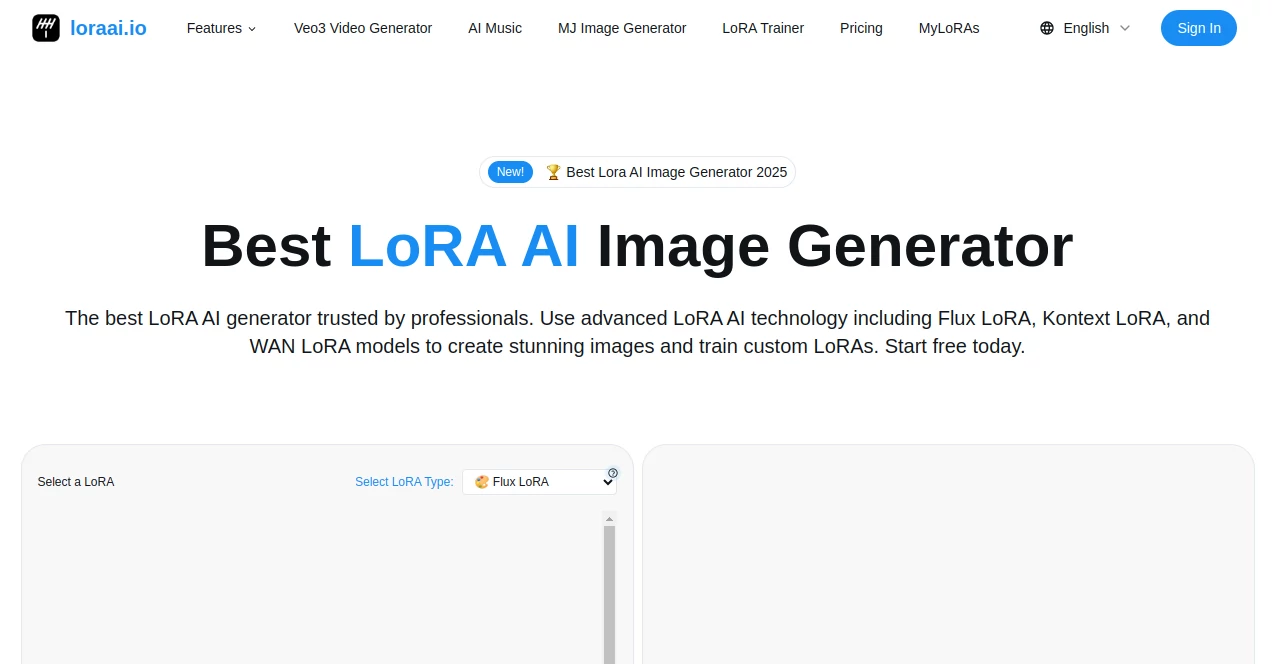
Task: Click the Sign In button
Action: tap(1199, 28)
